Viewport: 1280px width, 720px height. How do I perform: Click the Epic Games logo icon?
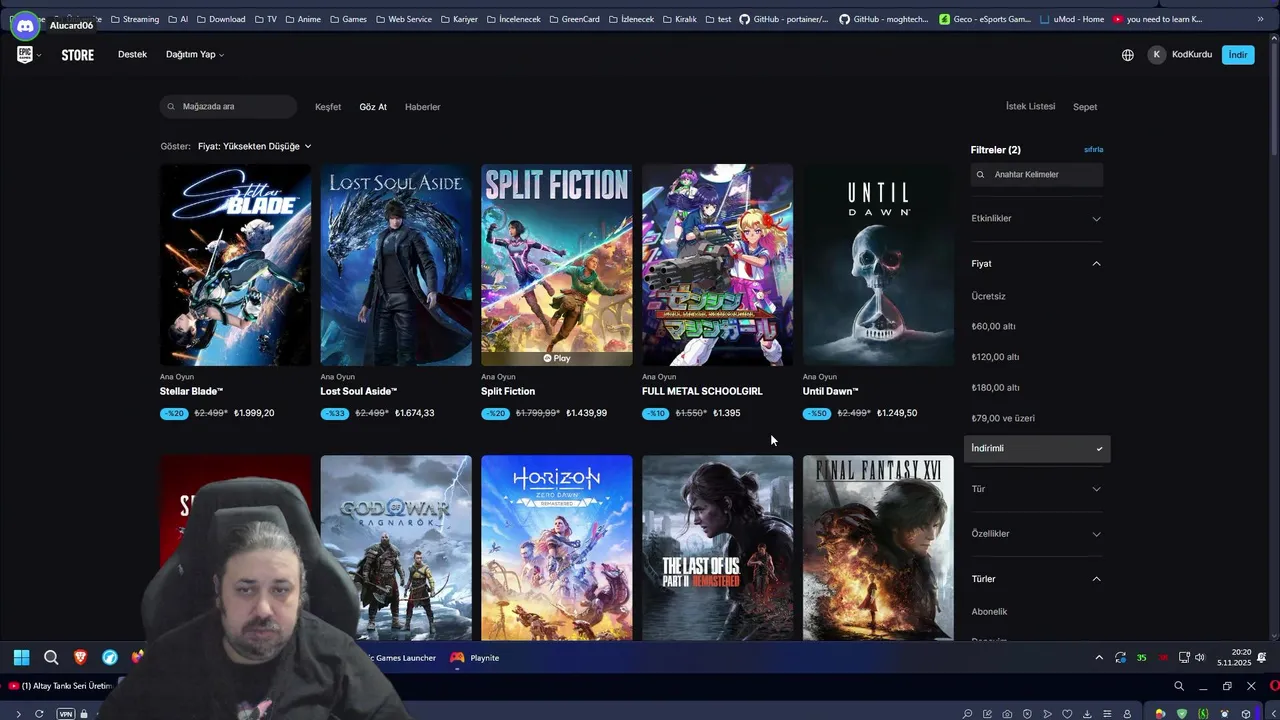(x=25, y=55)
